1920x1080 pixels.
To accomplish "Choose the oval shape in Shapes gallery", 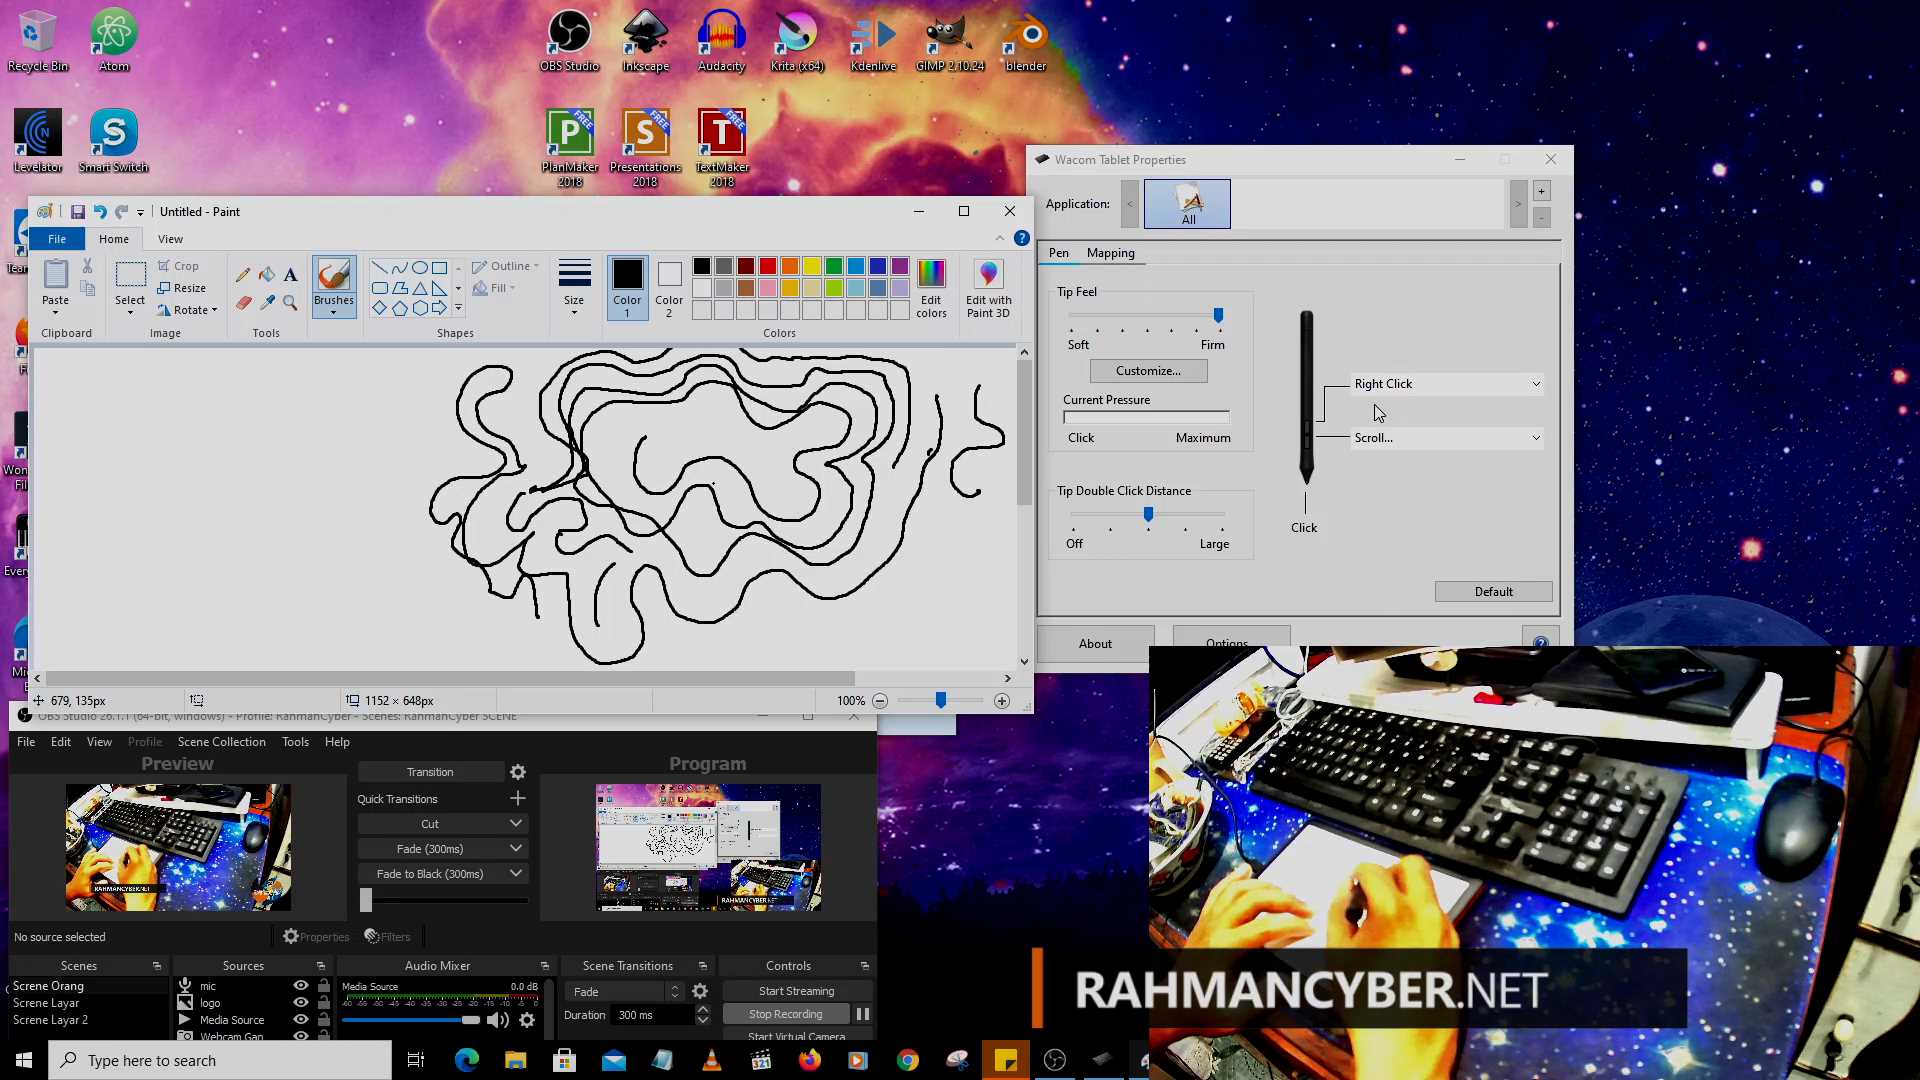I will click(x=420, y=267).
